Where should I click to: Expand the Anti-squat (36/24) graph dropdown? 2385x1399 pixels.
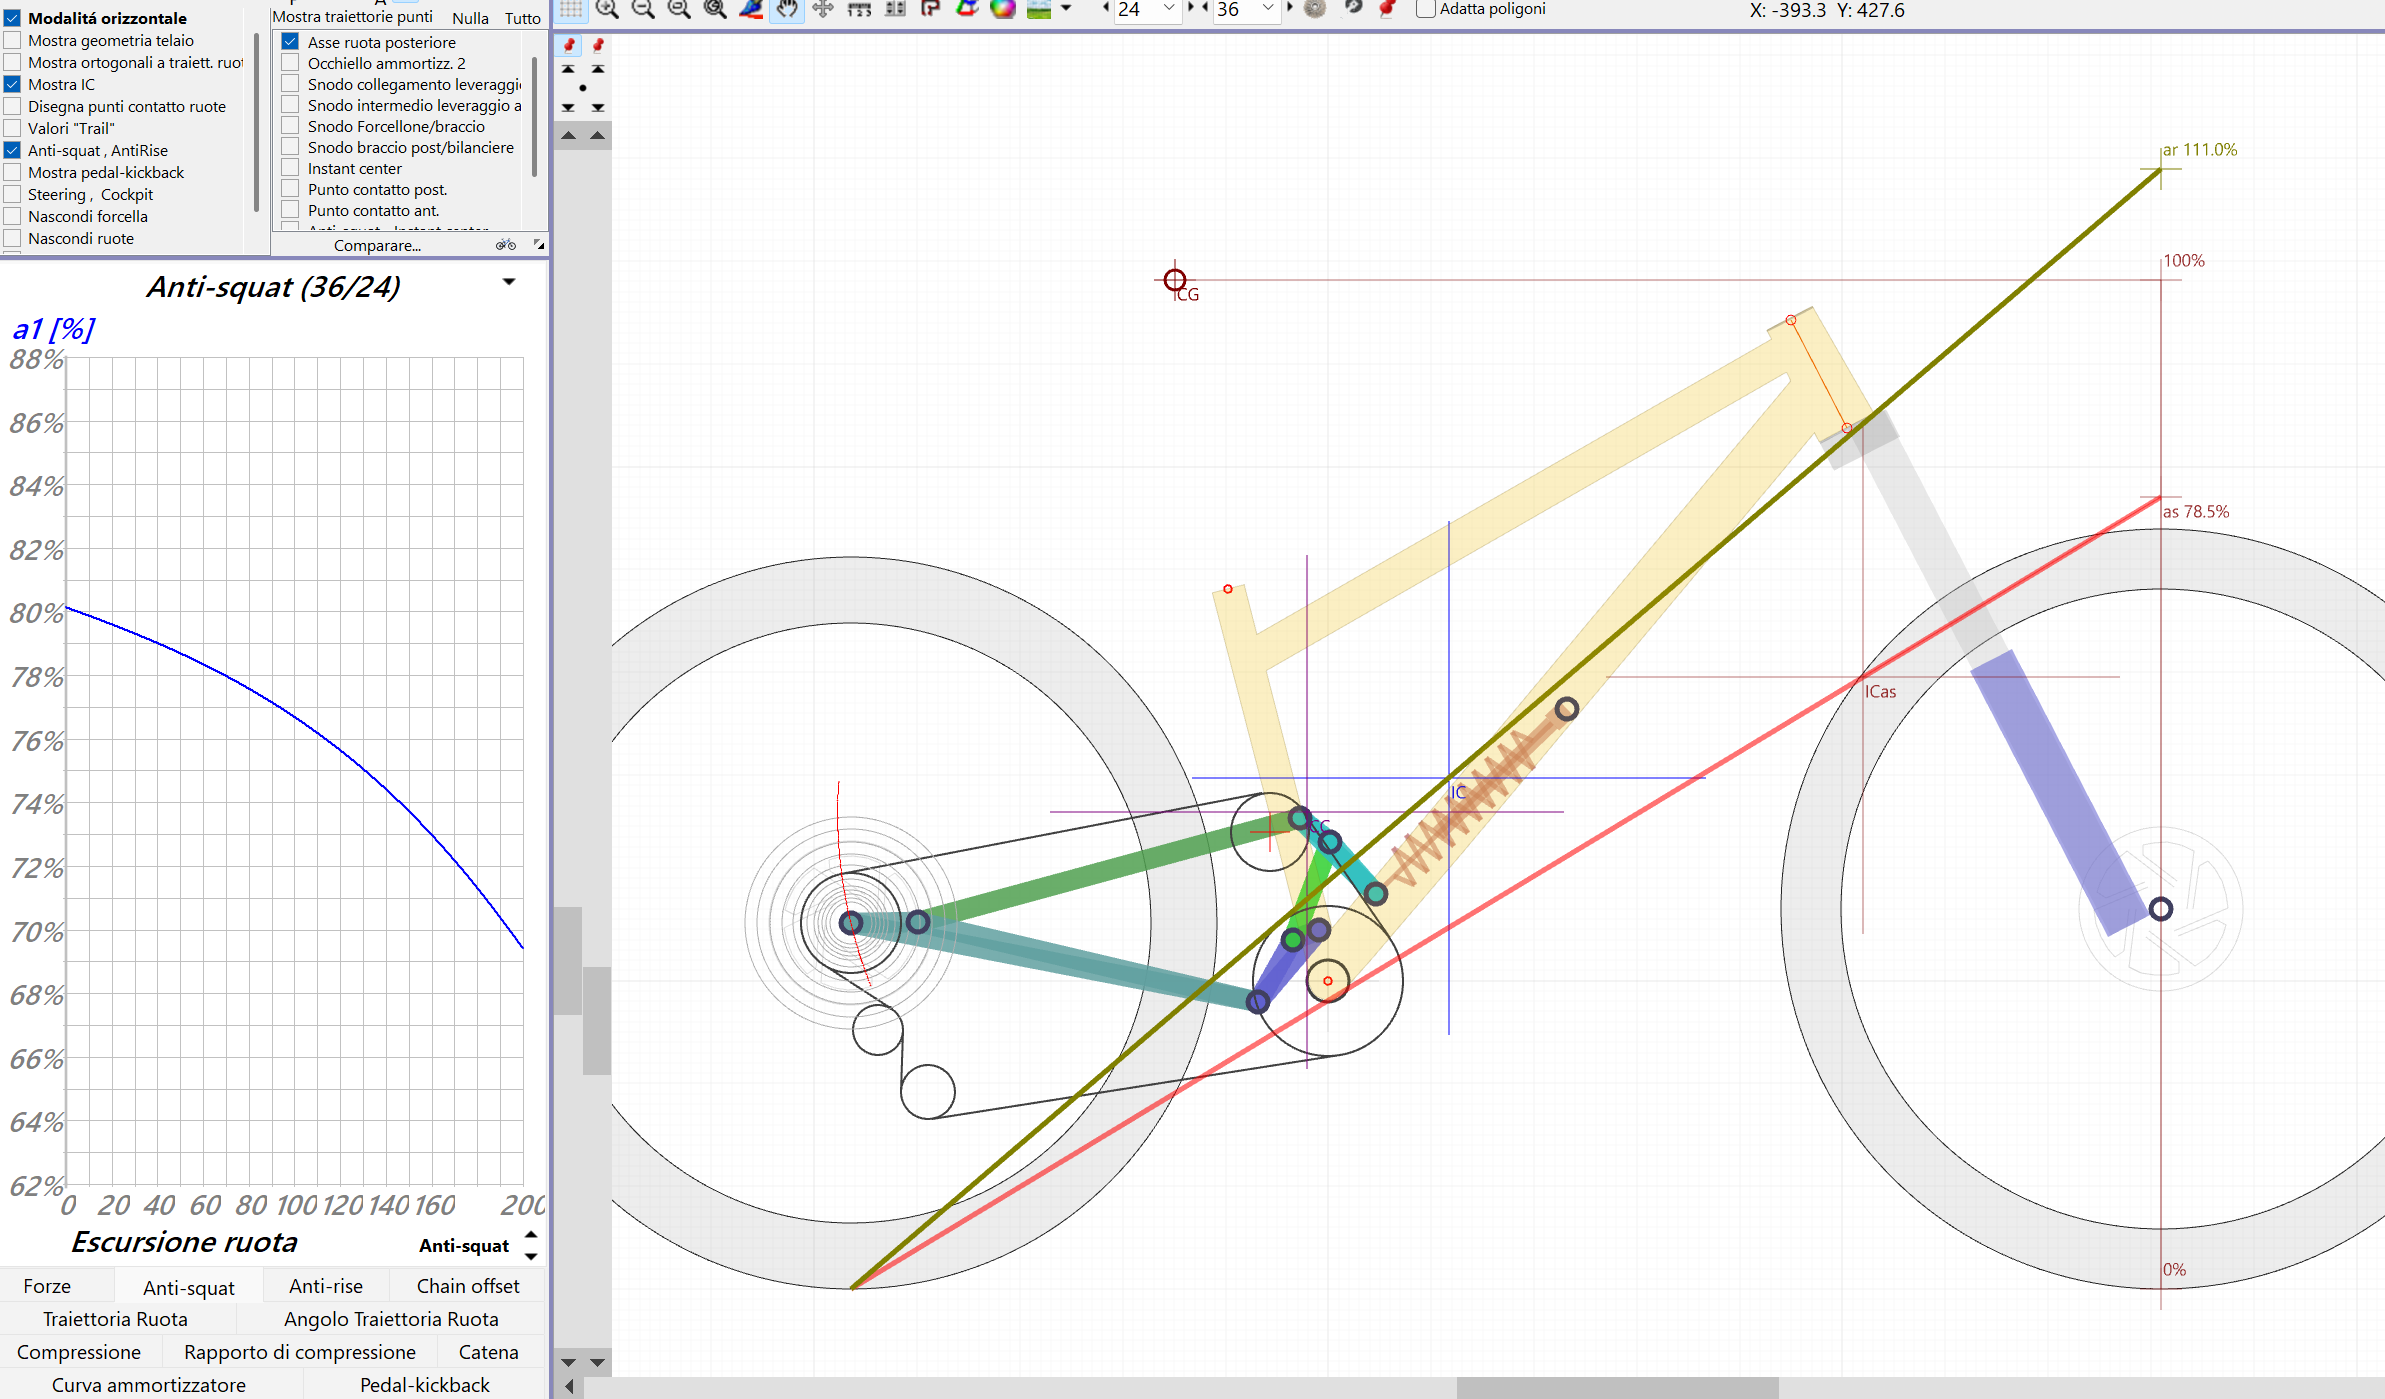click(509, 283)
